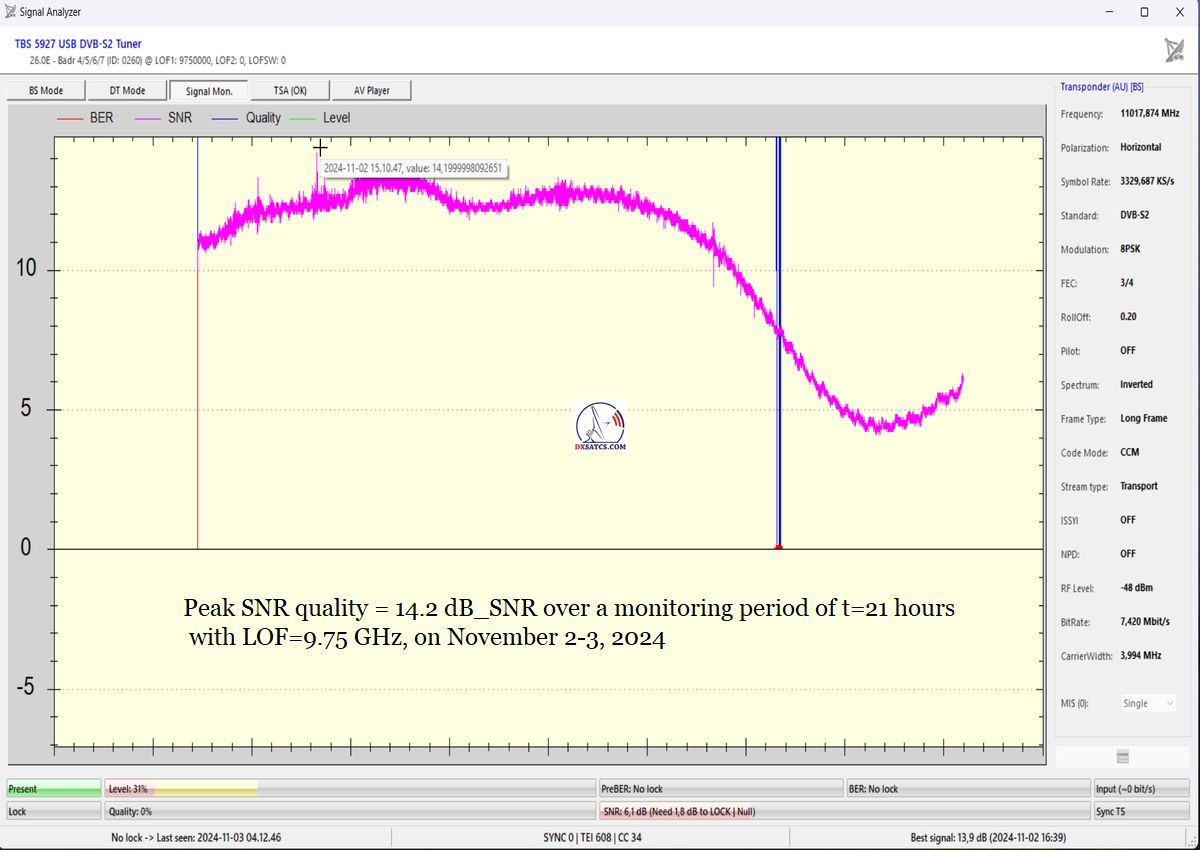Open the TSA (OK) tab

[x=290, y=91]
